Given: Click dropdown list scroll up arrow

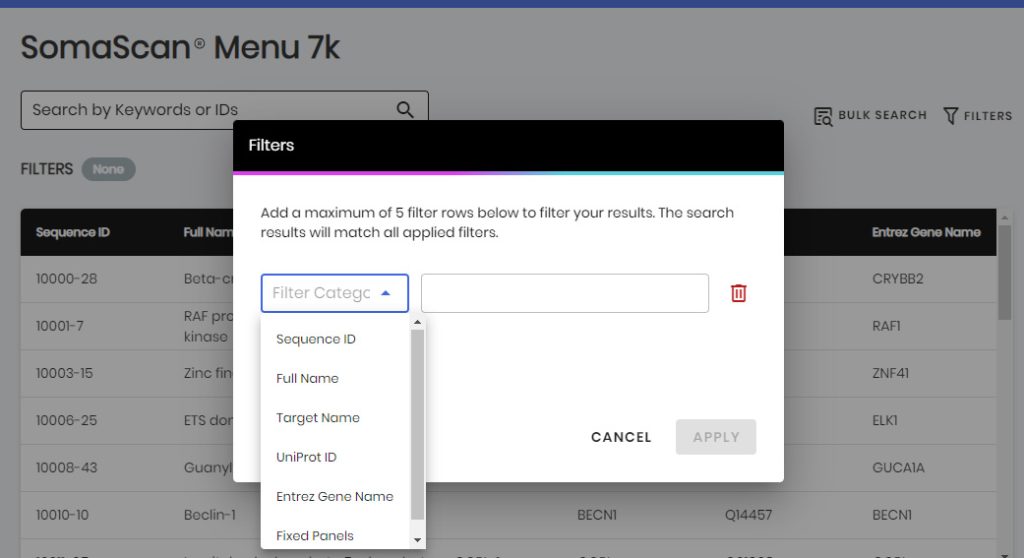Looking at the screenshot, I should [417, 322].
